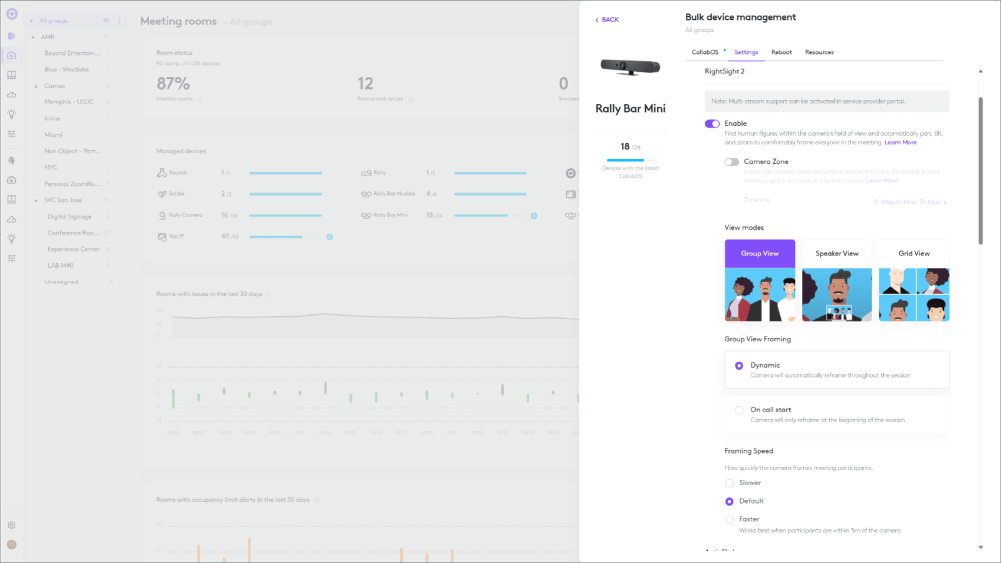Click the Tap IP device icon
This screenshot has width=1001, height=563.
click(x=162, y=236)
